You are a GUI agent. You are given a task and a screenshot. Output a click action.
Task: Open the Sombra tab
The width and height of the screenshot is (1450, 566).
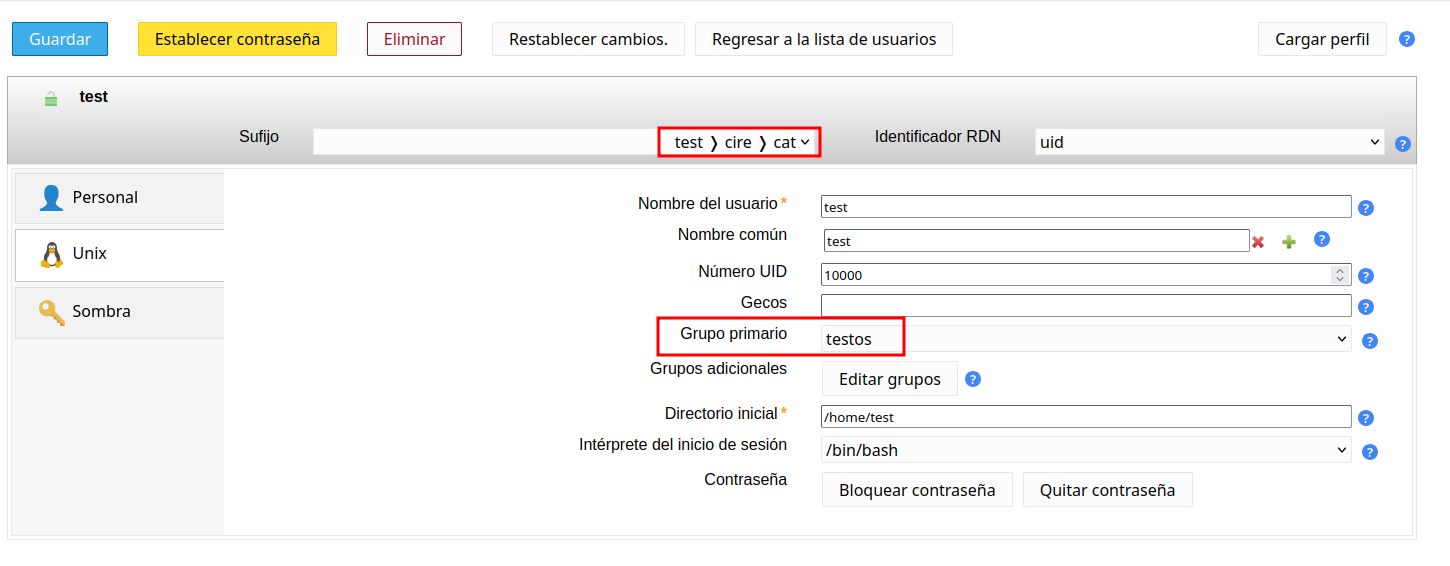point(119,312)
